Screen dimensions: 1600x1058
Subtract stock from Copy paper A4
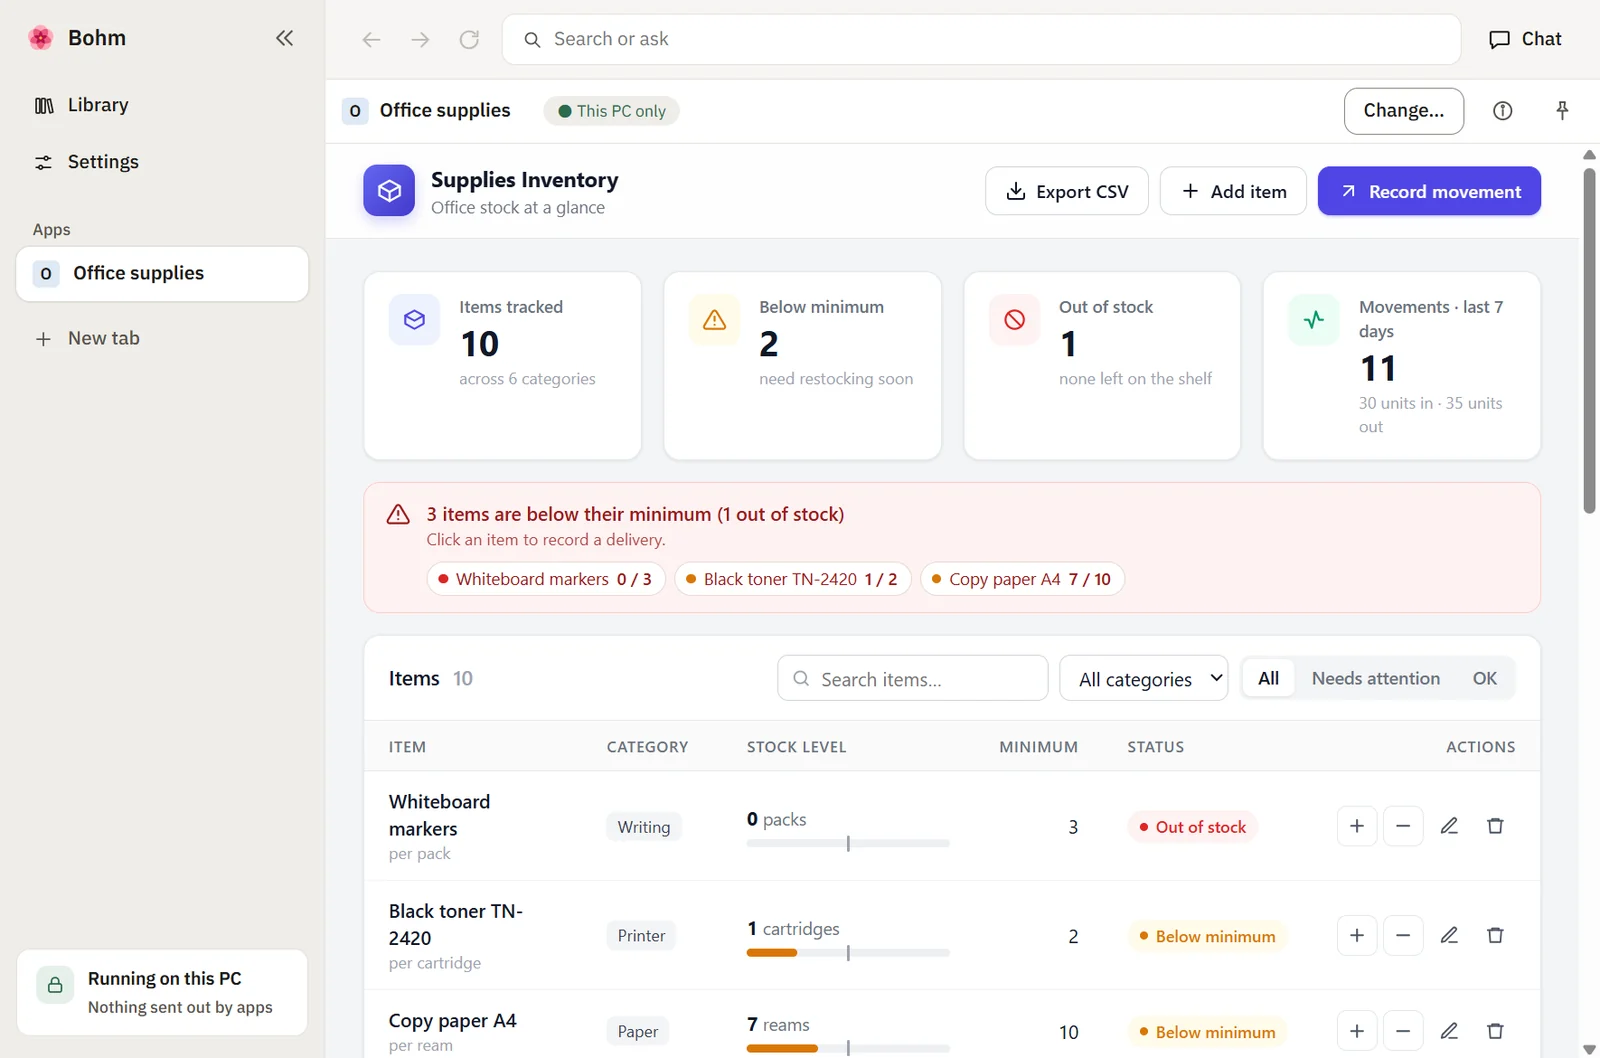(1403, 1031)
